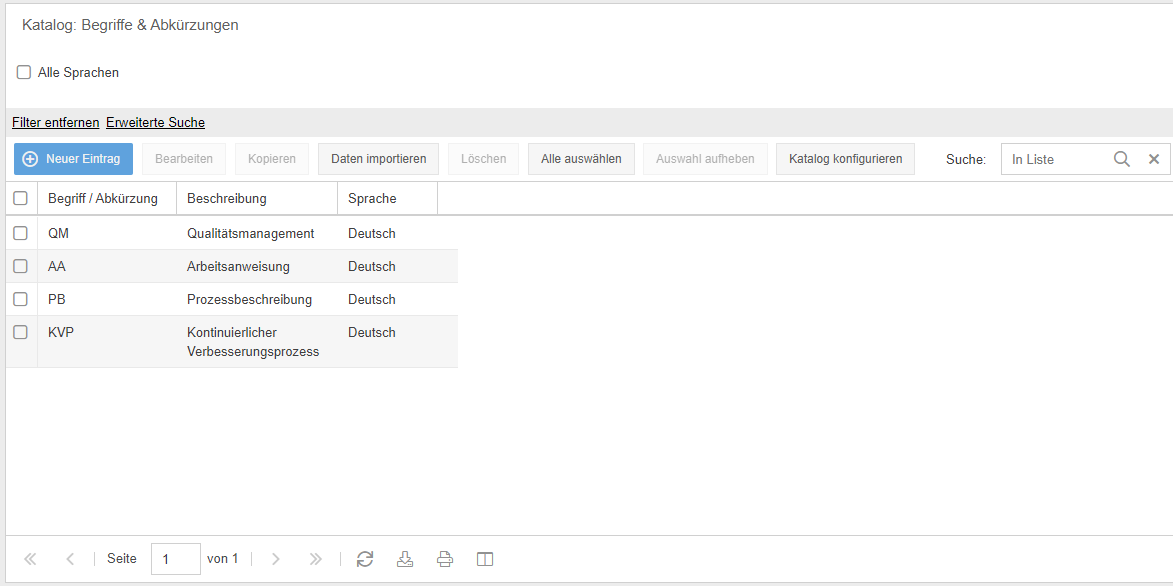Click the Filter entfernen link
Viewport: 1173px width, 586px height.
click(x=56, y=123)
